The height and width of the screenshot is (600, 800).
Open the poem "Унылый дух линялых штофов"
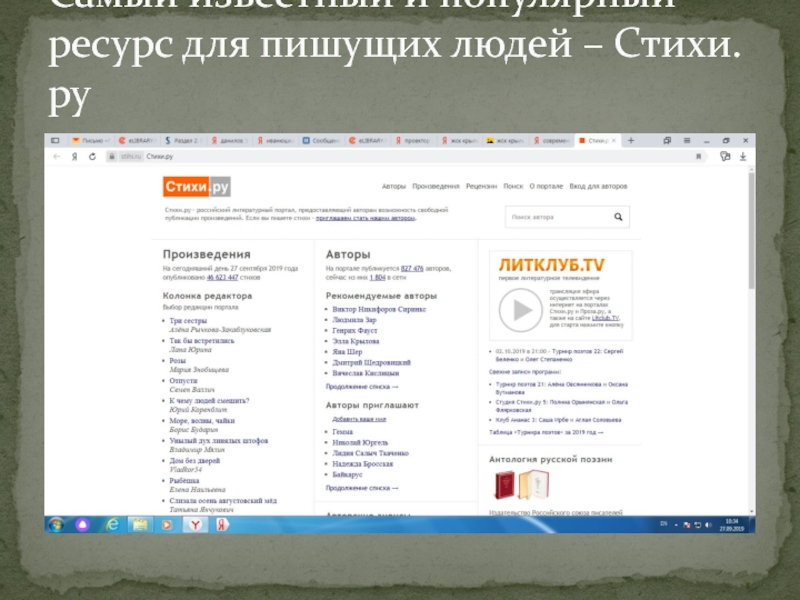(x=218, y=441)
